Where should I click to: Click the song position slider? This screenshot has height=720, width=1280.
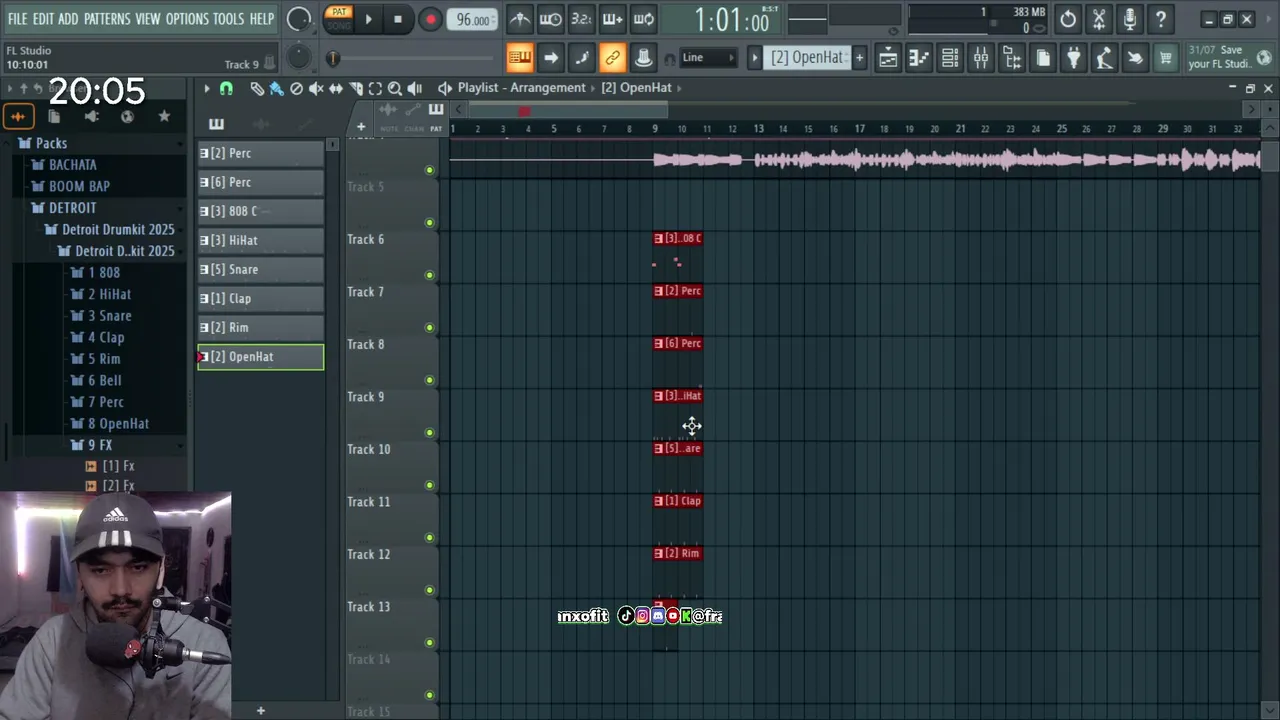[412, 59]
